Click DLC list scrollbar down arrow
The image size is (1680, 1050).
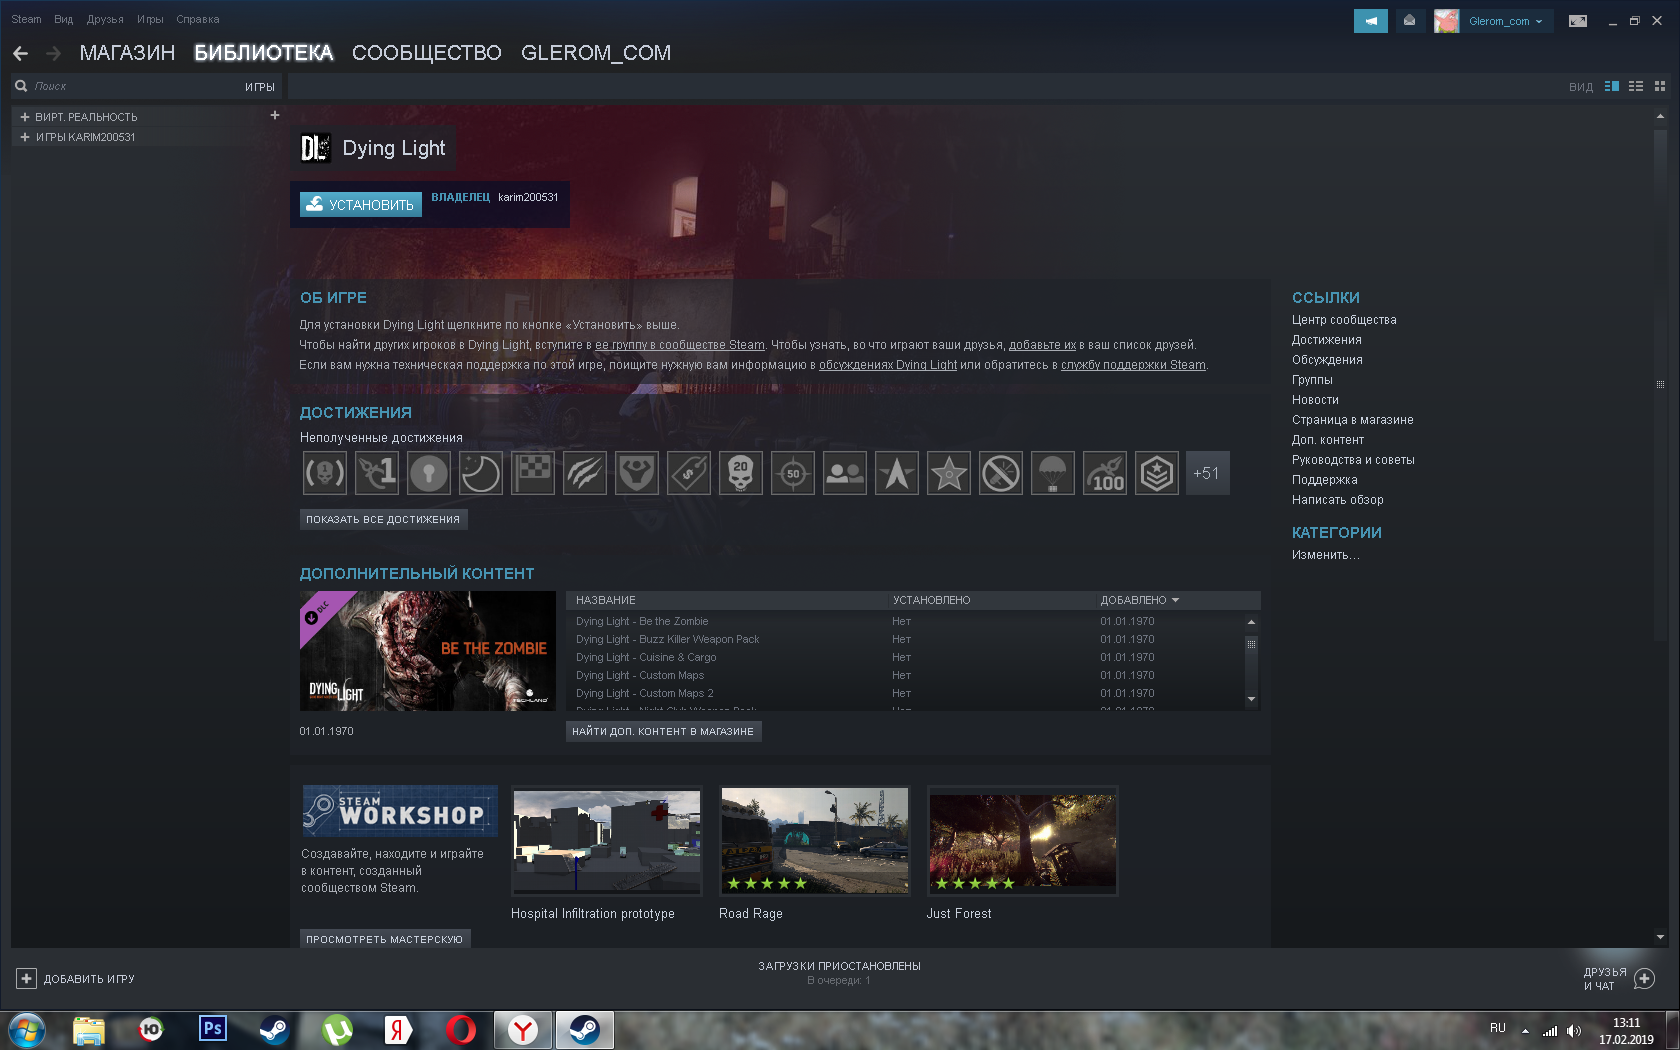pyautogui.click(x=1251, y=699)
